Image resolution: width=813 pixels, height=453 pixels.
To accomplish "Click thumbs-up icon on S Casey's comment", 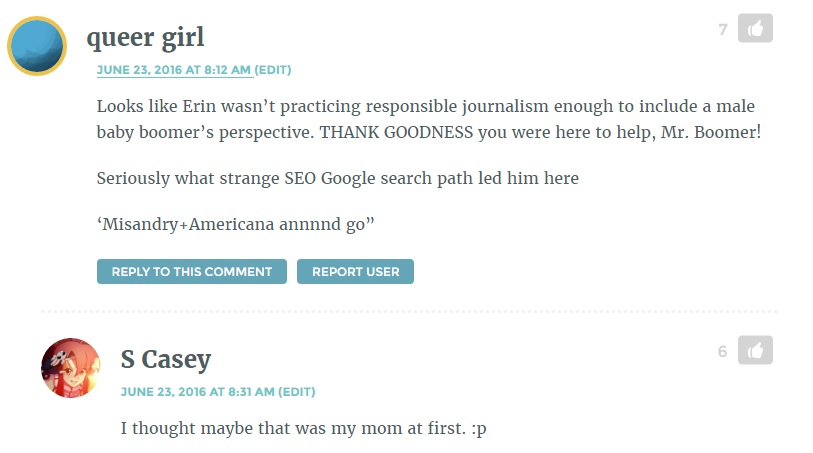I will click(755, 350).
